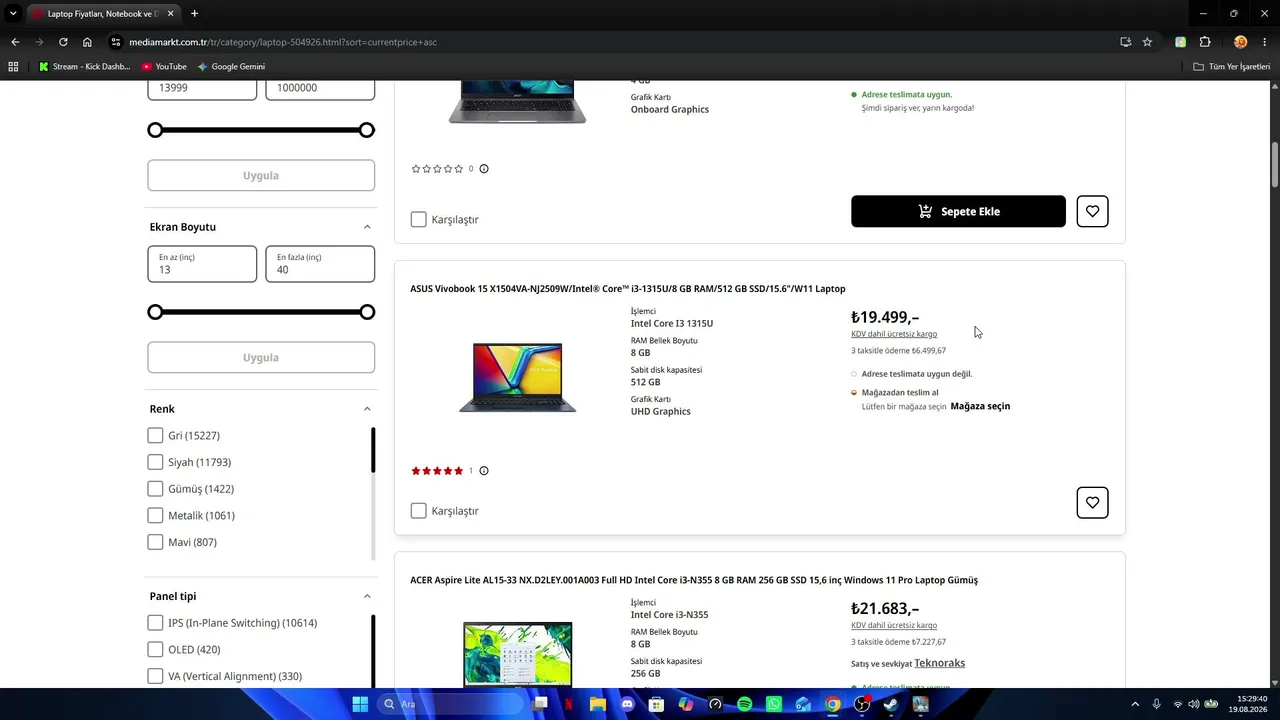The image size is (1280, 720).
Task: Open the ASUS Vivobook 15 product title
Action: pyautogui.click(x=628, y=289)
